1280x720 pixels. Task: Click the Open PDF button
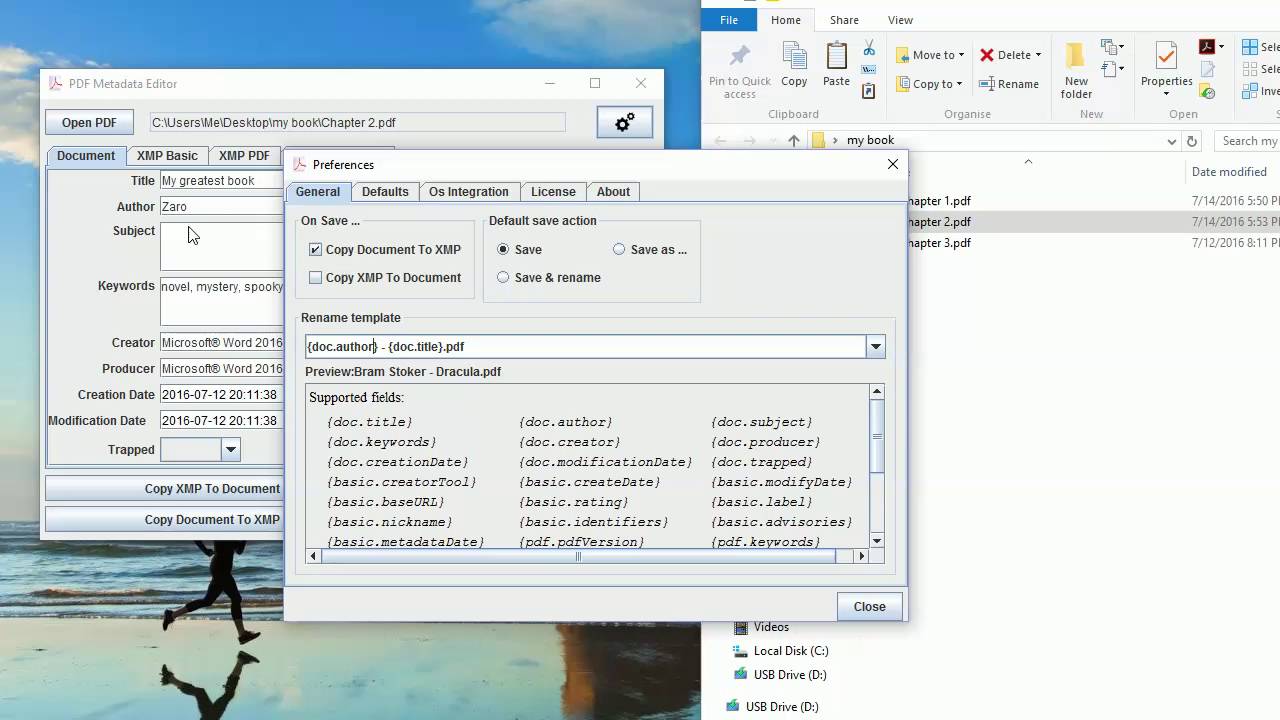tap(89, 123)
